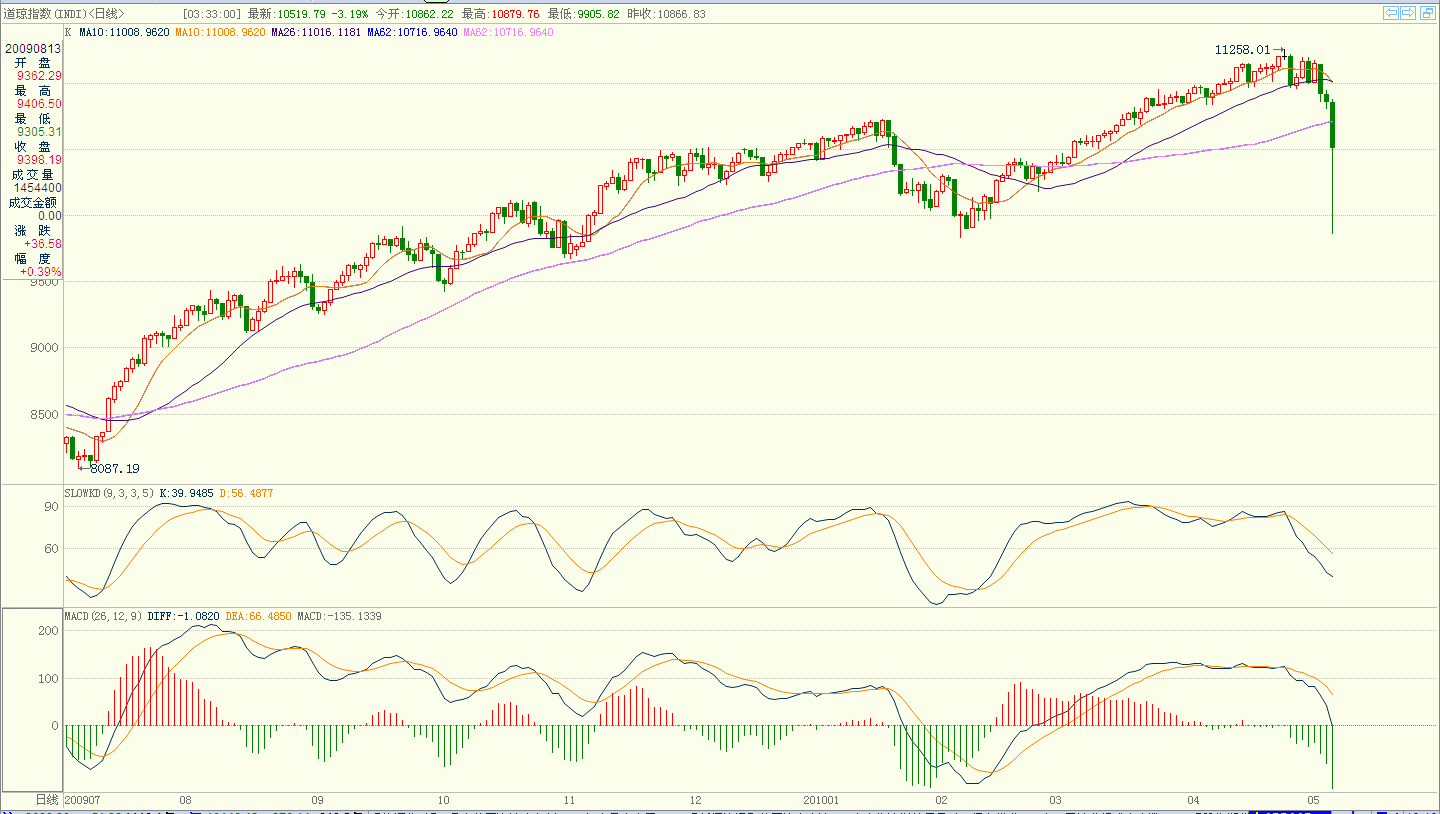Click the 成交金额 value 0.00

[x=50, y=215]
